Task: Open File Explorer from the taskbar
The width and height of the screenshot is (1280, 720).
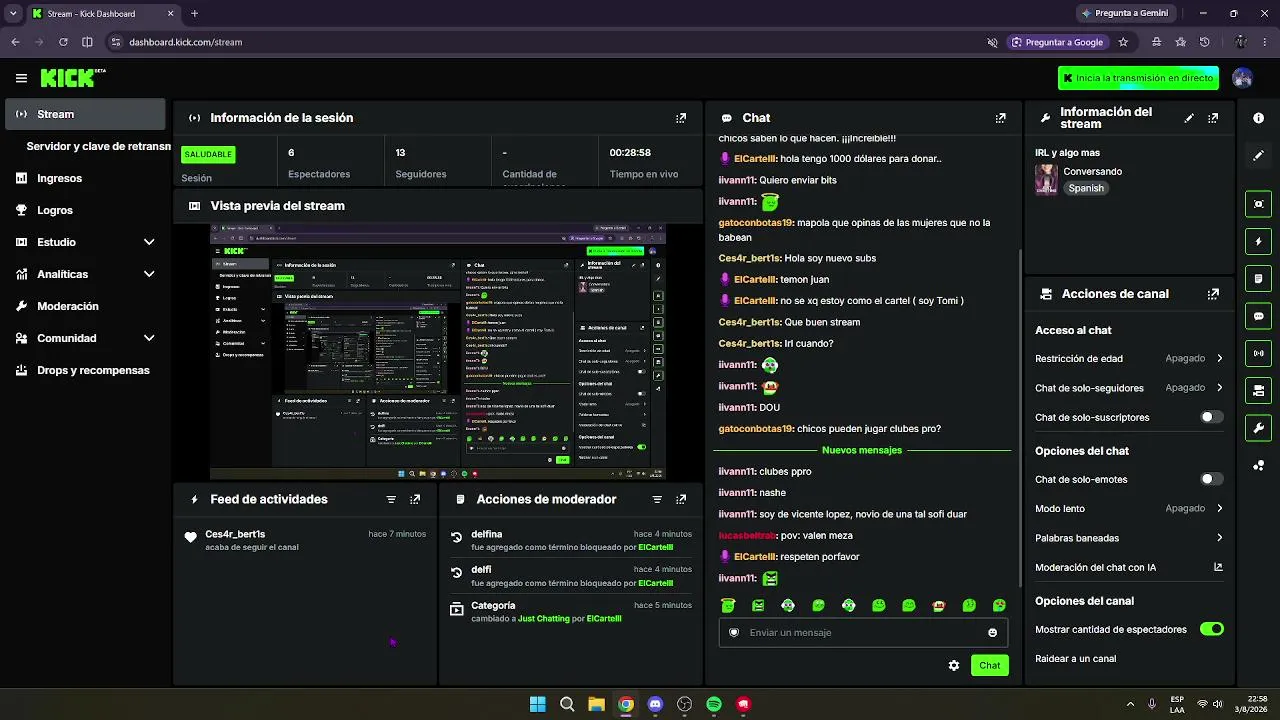Action: pos(596,704)
